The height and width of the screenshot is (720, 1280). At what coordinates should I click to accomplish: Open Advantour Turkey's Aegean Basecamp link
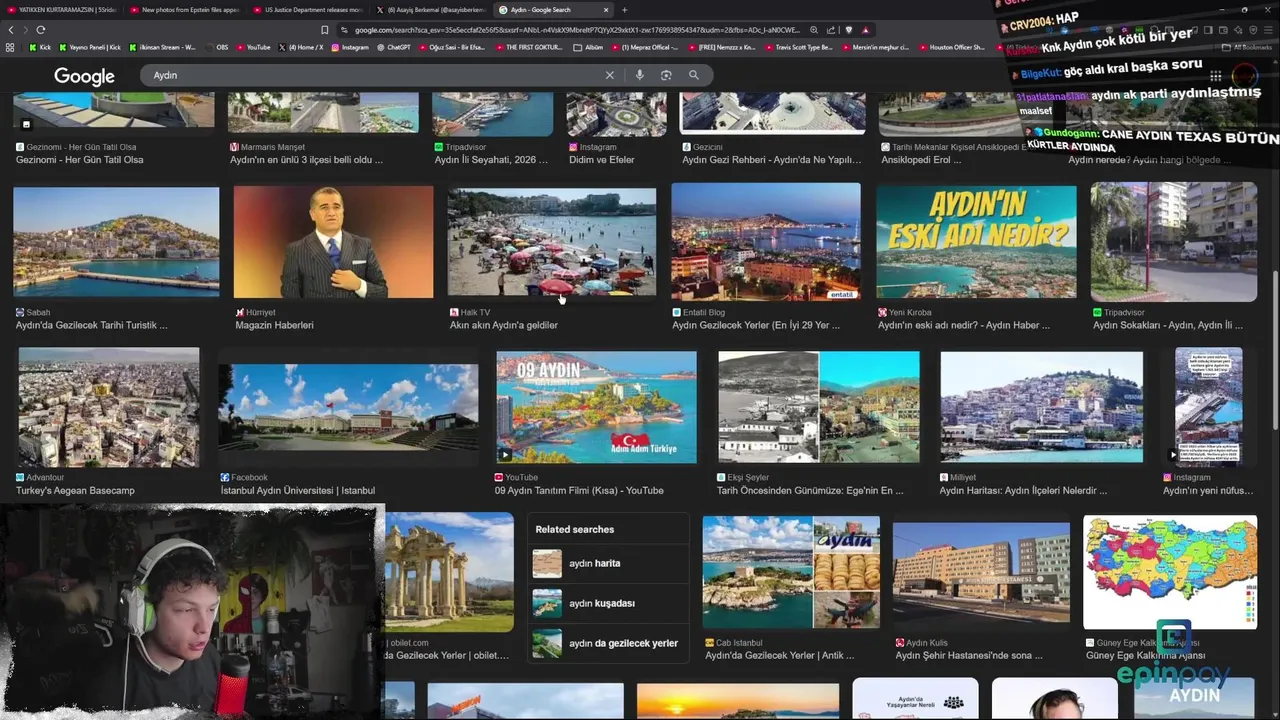click(75, 490)
